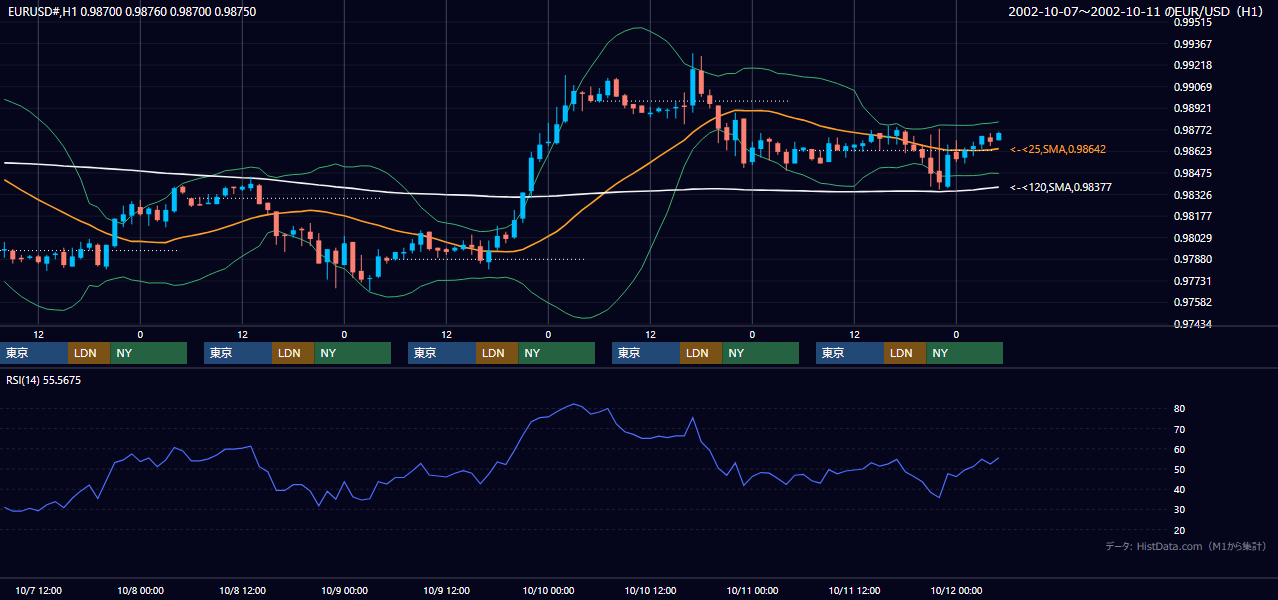Select the 10/10 12:00 date label
1278x600 pixels.
(x=651, y=591)
